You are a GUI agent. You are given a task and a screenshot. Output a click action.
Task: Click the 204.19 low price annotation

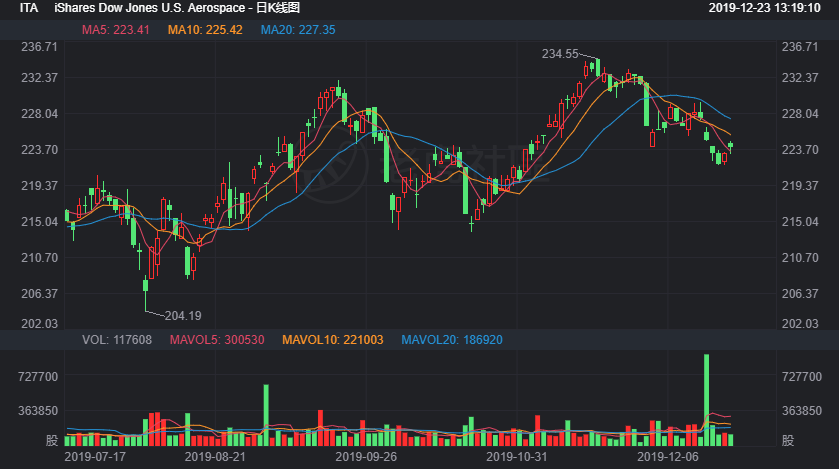tap(183, 316)
